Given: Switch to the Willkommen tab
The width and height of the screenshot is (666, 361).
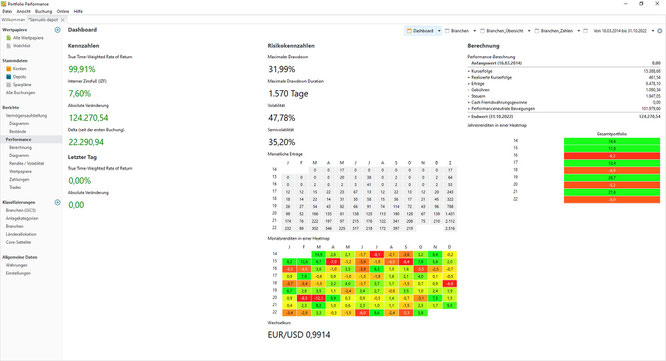Looking at the screenshot, I should (13, 20).
